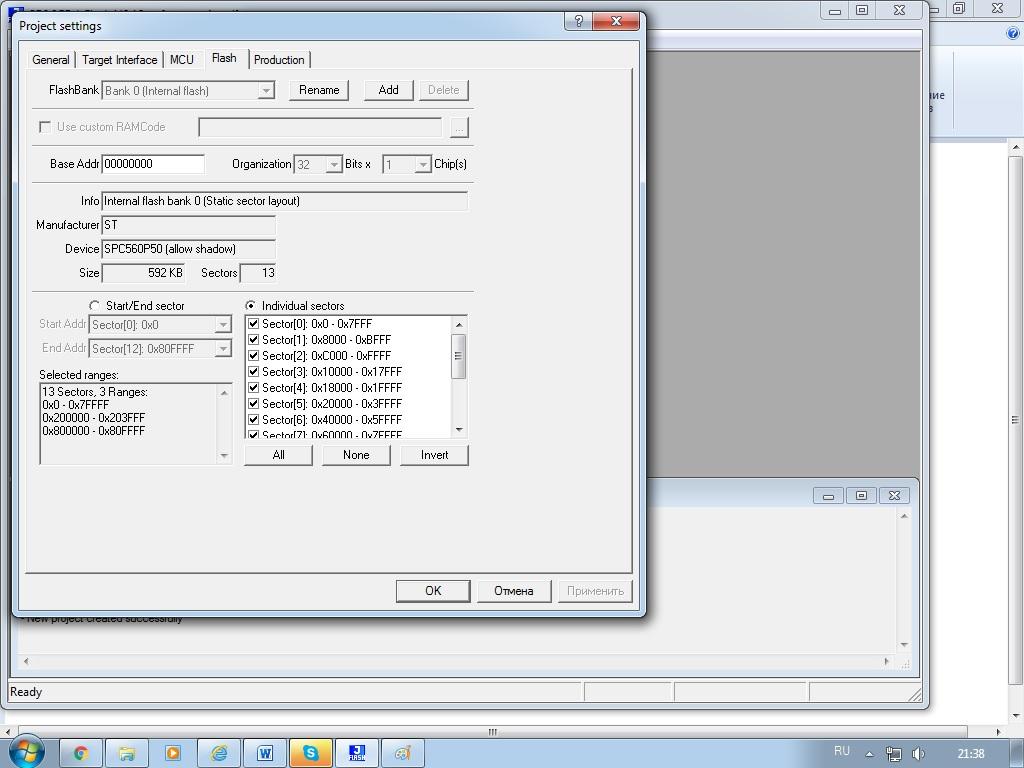Click the Base Addr input field
This screenshot has width=1024, height=768.
(x=153, y=164)
